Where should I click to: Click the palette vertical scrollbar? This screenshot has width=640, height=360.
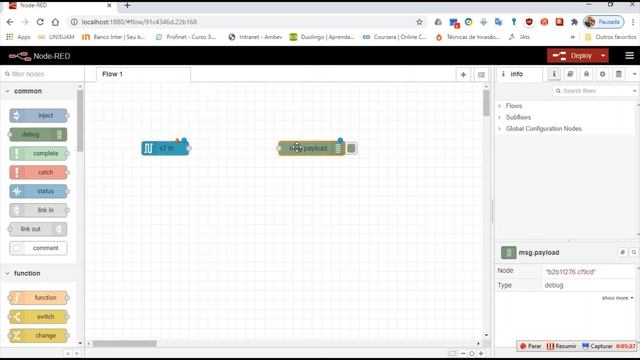[x=80, y=121]
